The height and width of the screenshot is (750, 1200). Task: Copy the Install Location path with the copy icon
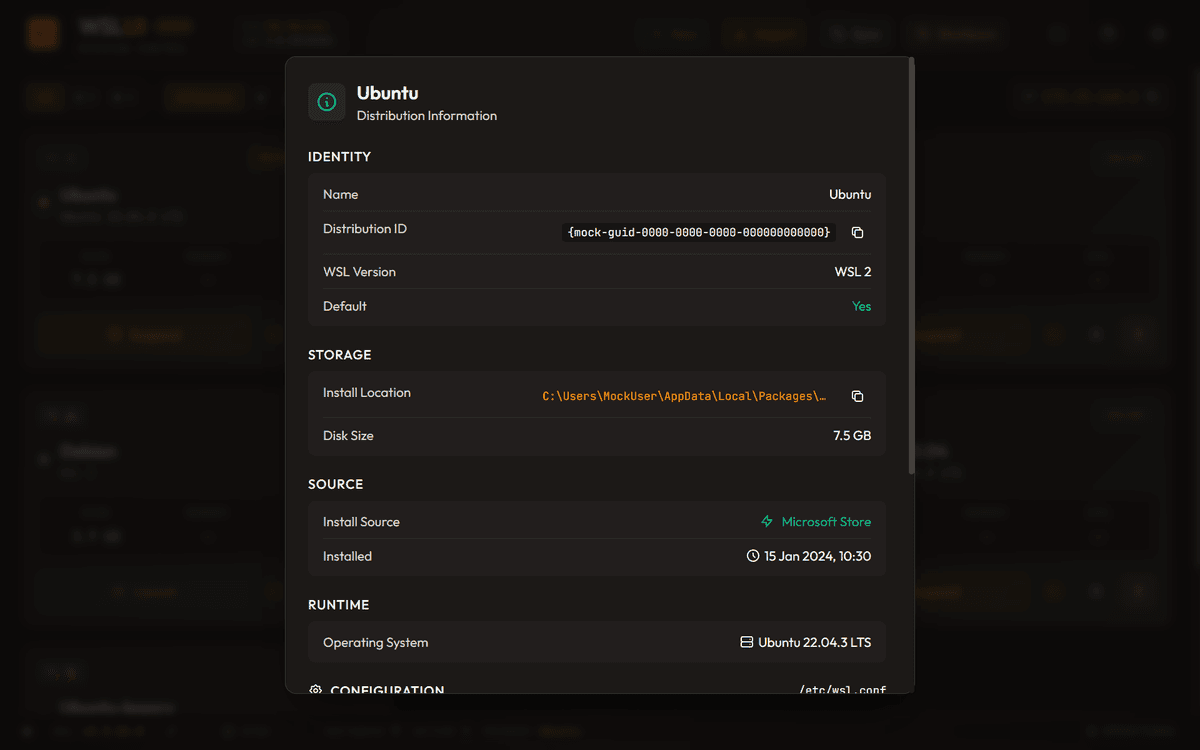pos(857,396)
